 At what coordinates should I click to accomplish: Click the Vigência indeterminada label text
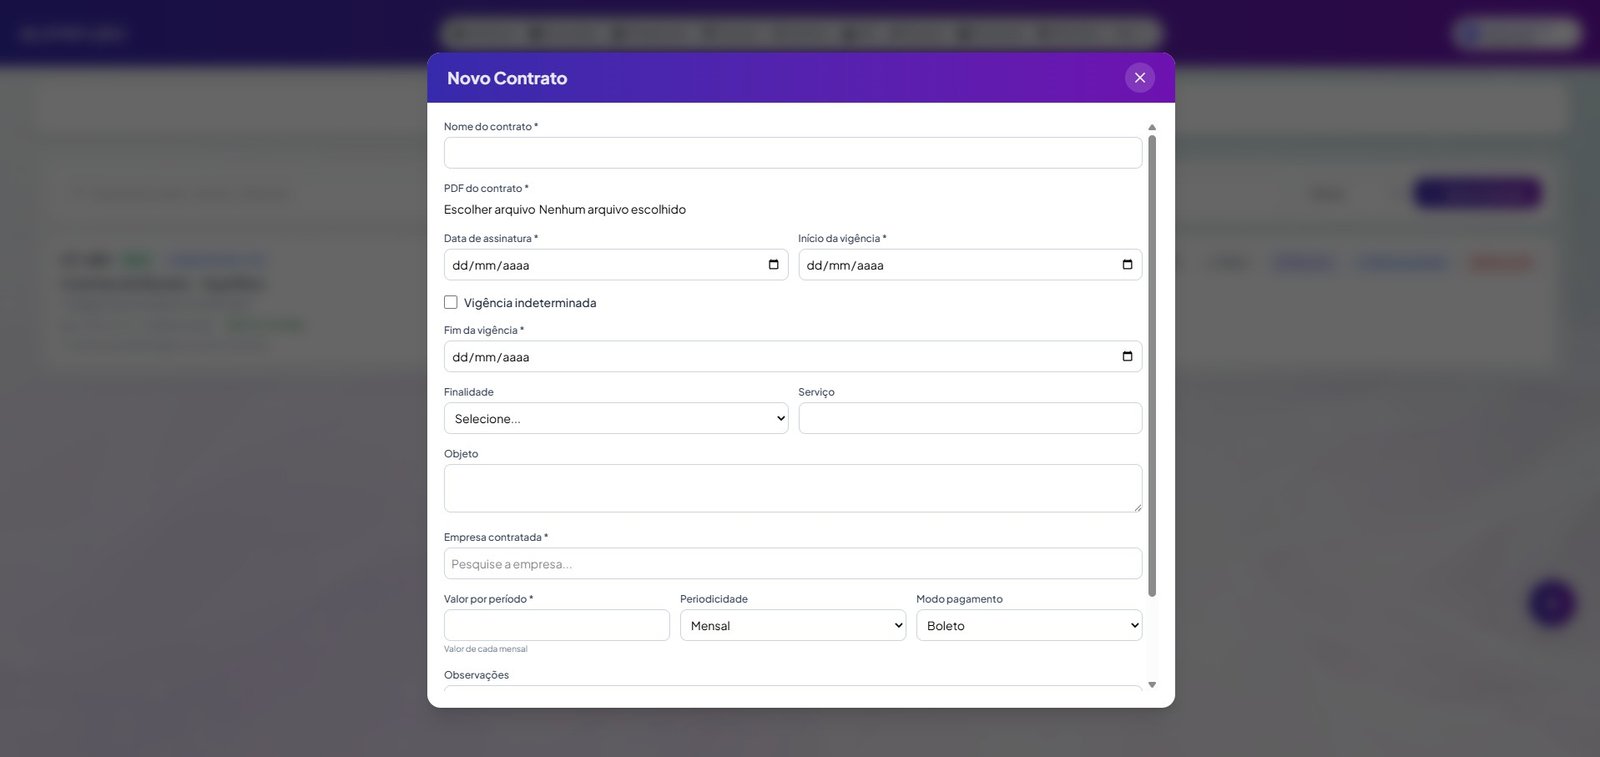(530, 303)
